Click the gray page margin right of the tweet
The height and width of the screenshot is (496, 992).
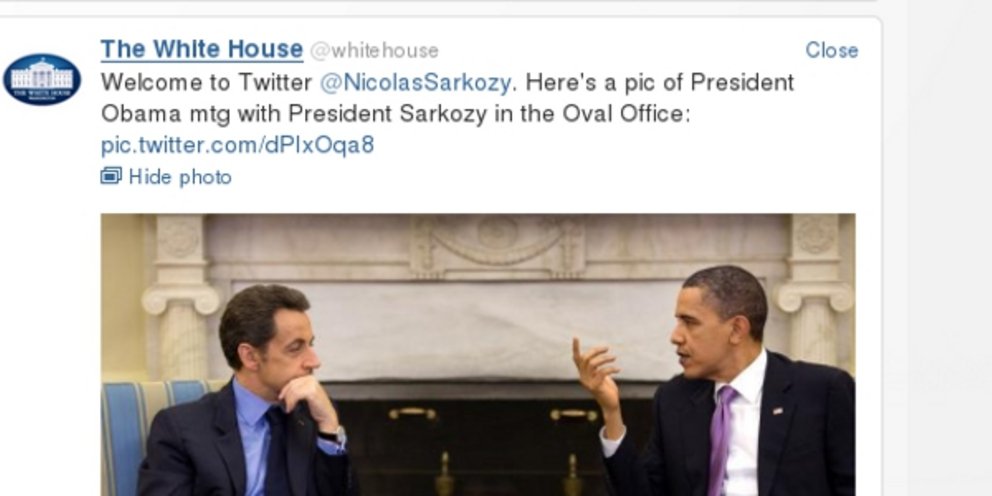coord(938,253)
